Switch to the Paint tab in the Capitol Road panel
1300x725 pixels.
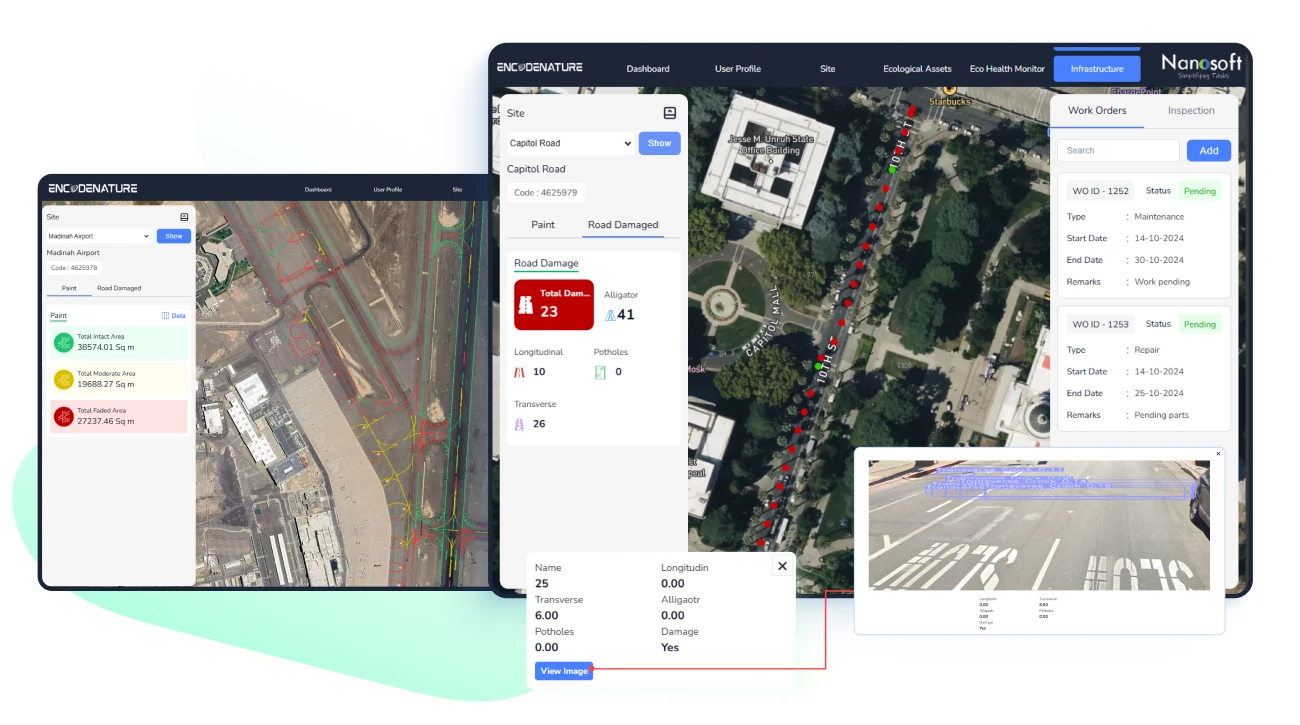(x=541, y=225)
